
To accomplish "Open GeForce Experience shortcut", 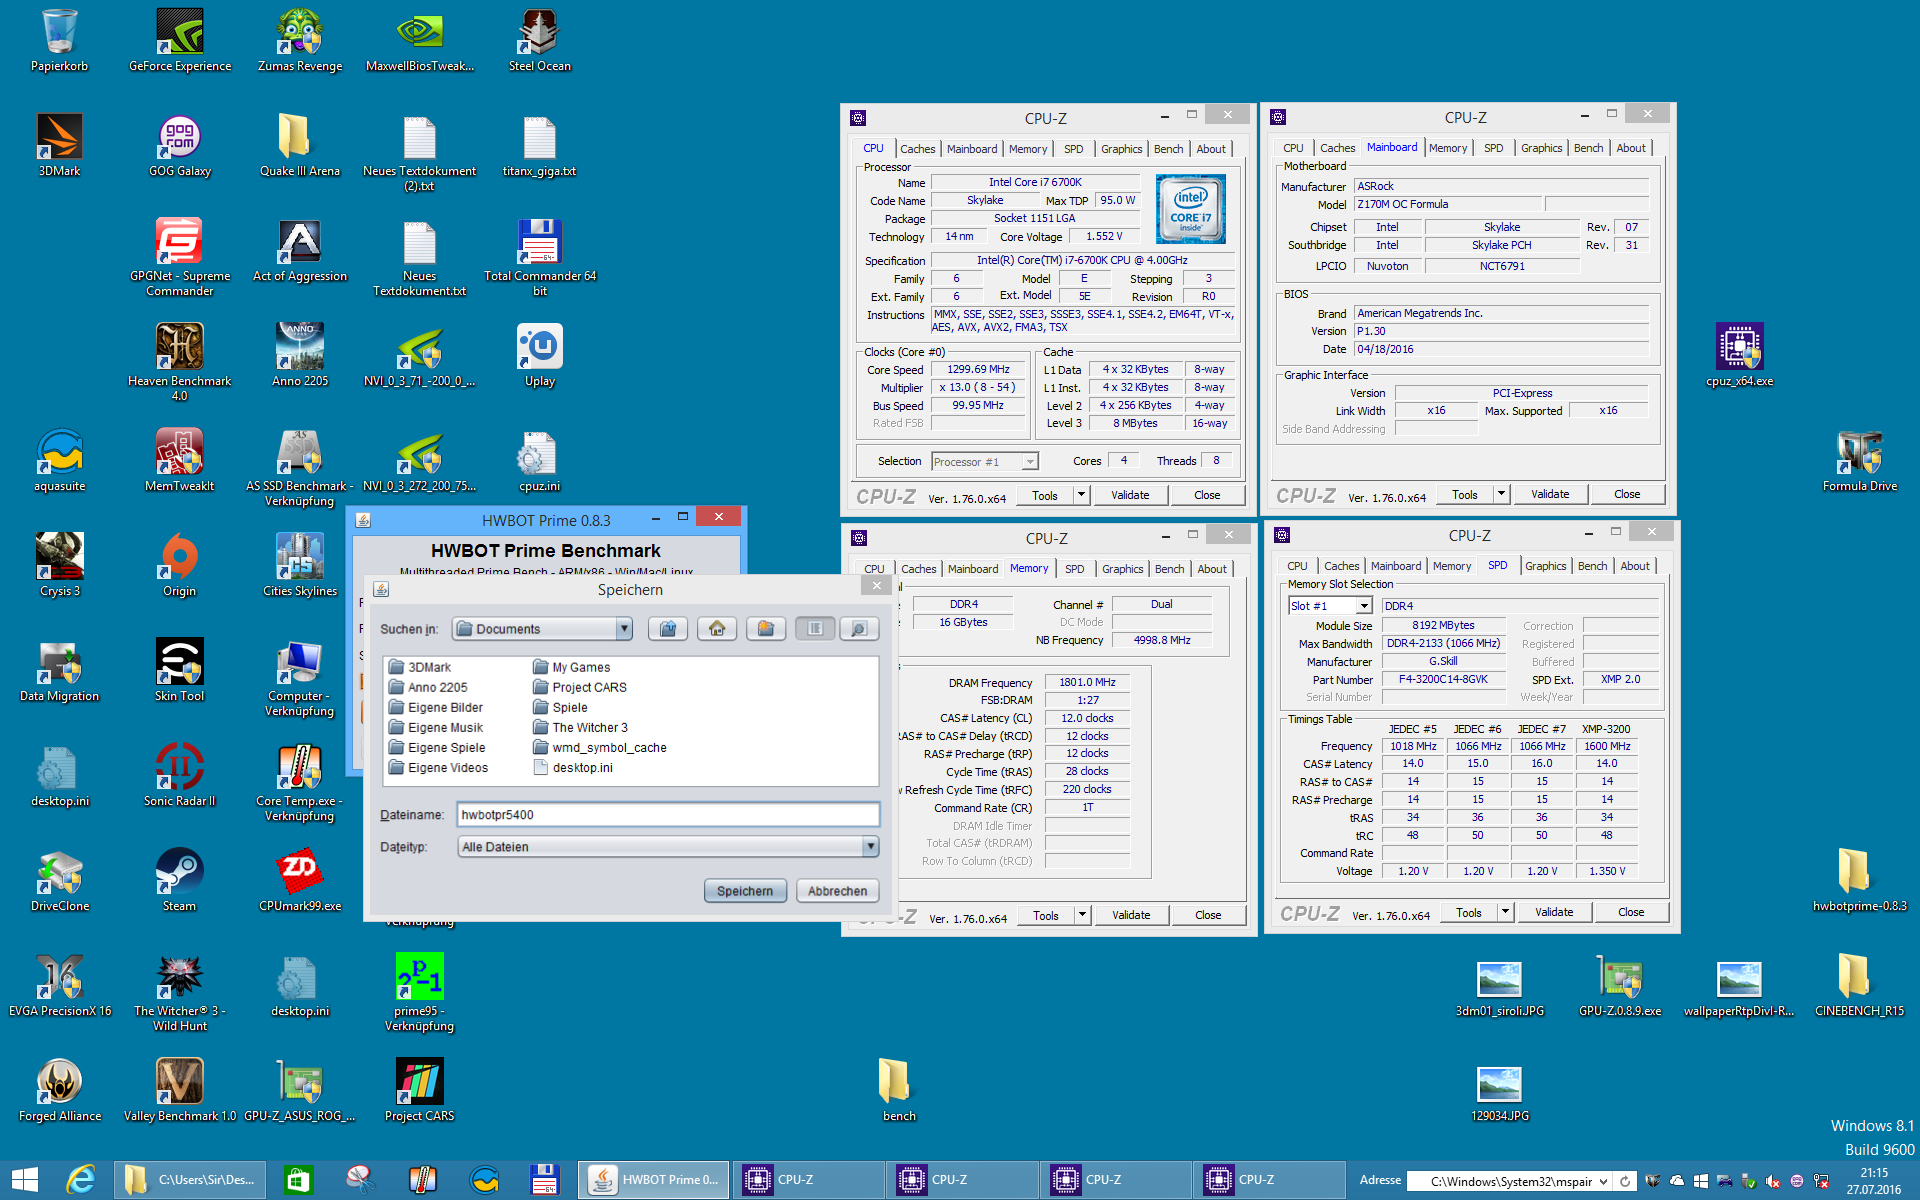I will (x=180, y=40).
